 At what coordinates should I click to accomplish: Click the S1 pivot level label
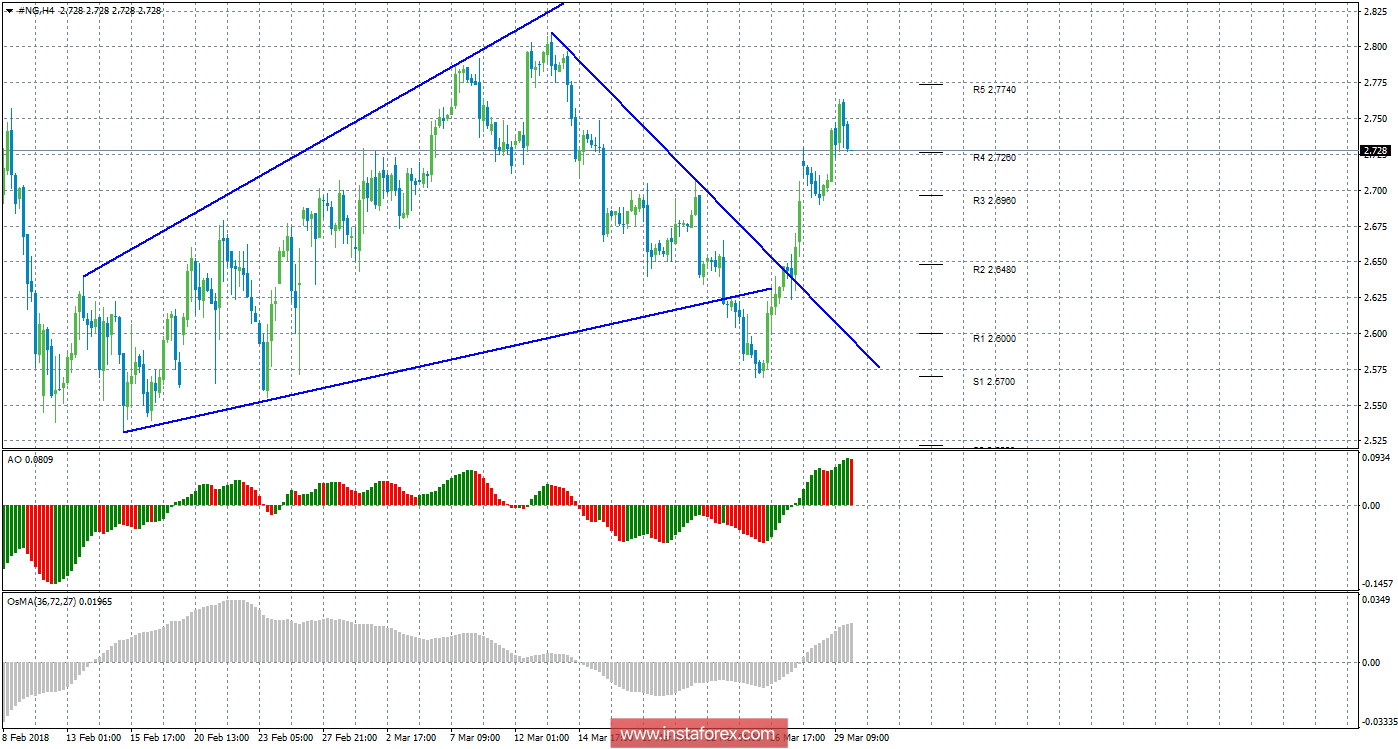click(994, 382)
